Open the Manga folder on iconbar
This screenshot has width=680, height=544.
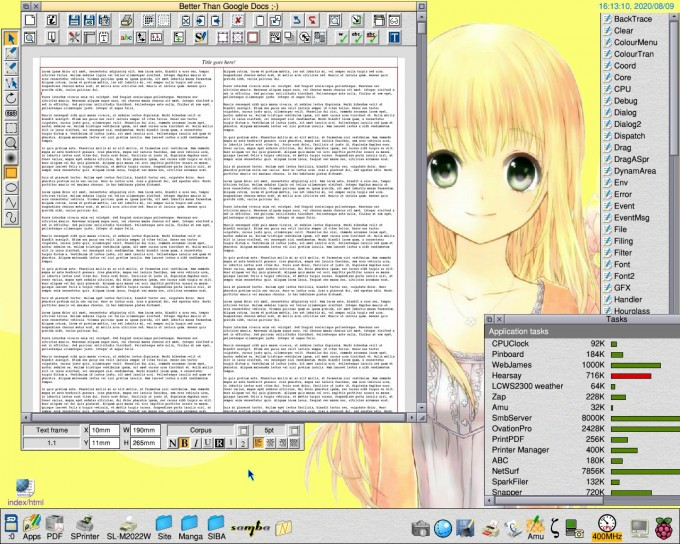[x=190, y=528]
